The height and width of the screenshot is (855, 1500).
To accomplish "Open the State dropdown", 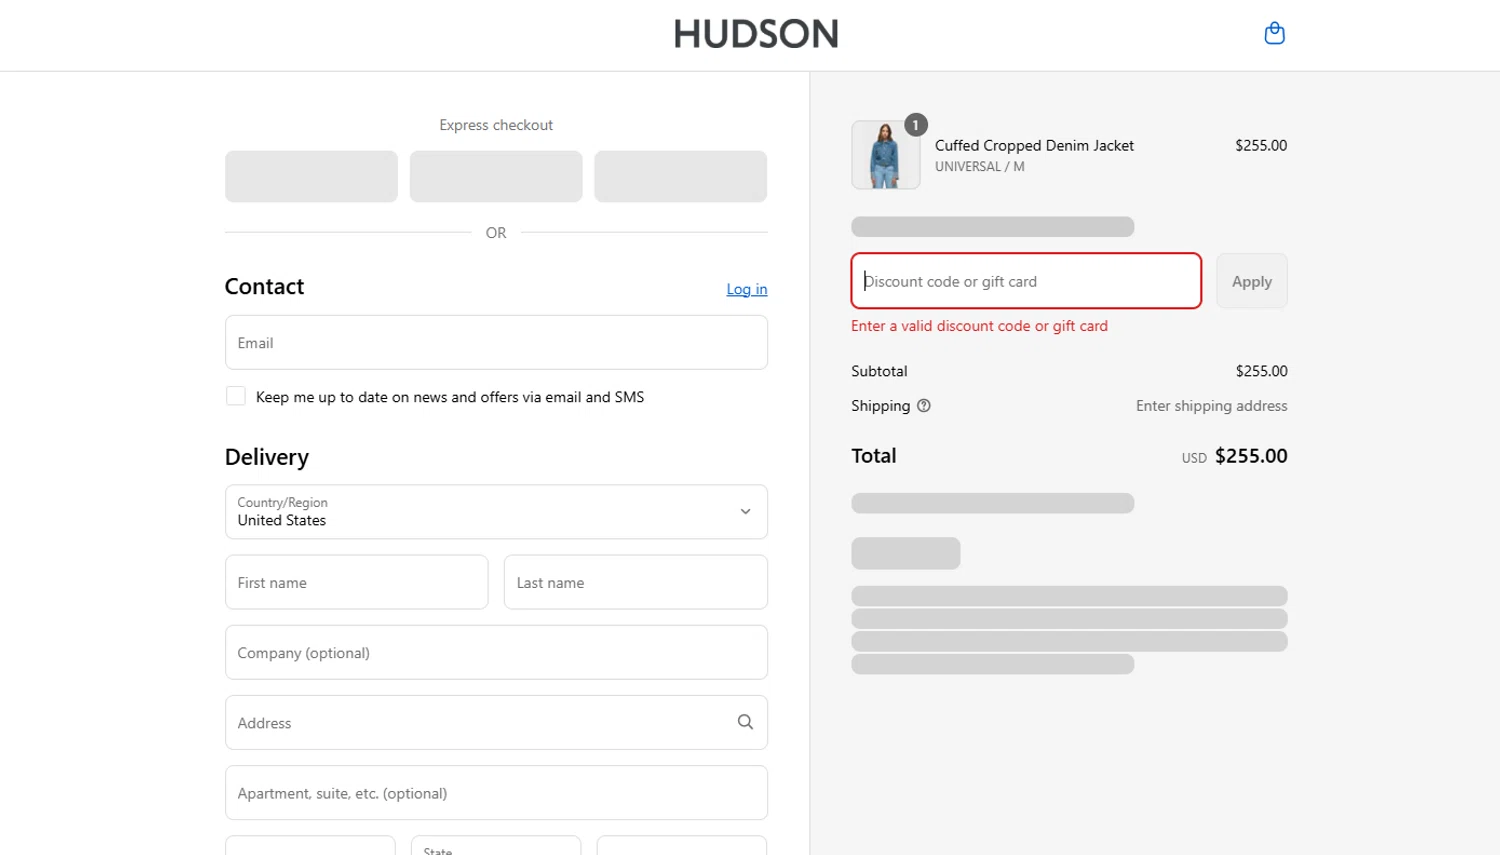I will click(496, 846).
